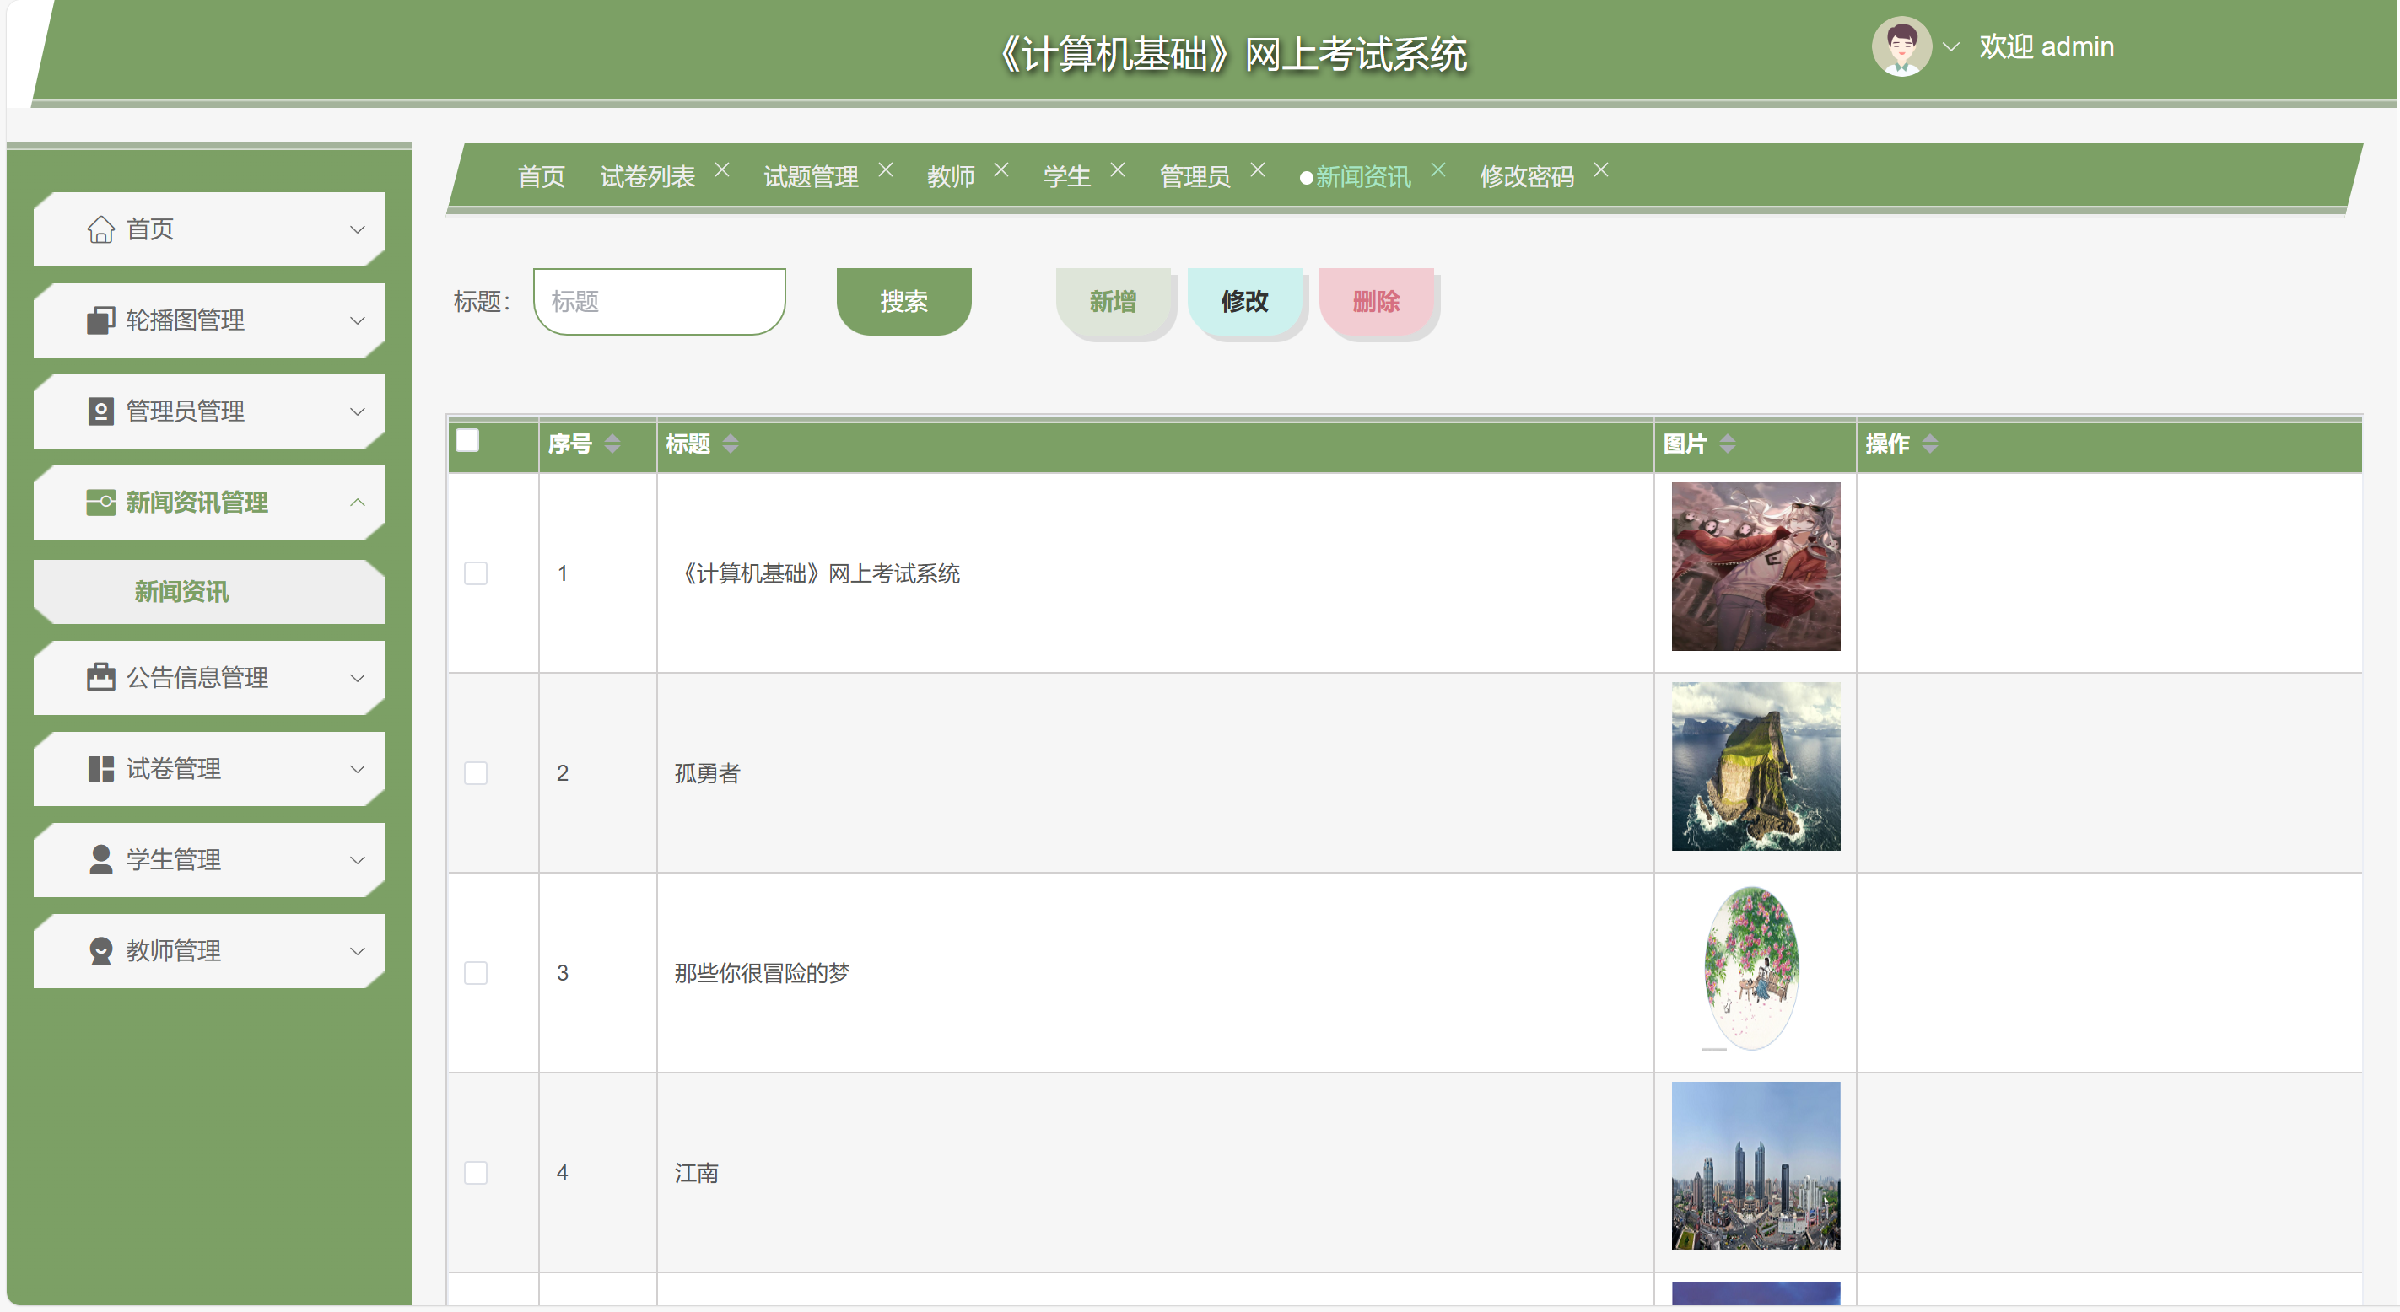Click the carousel management (轮播图管理) icon
2400x1312 pixels.
click(101, 321)
